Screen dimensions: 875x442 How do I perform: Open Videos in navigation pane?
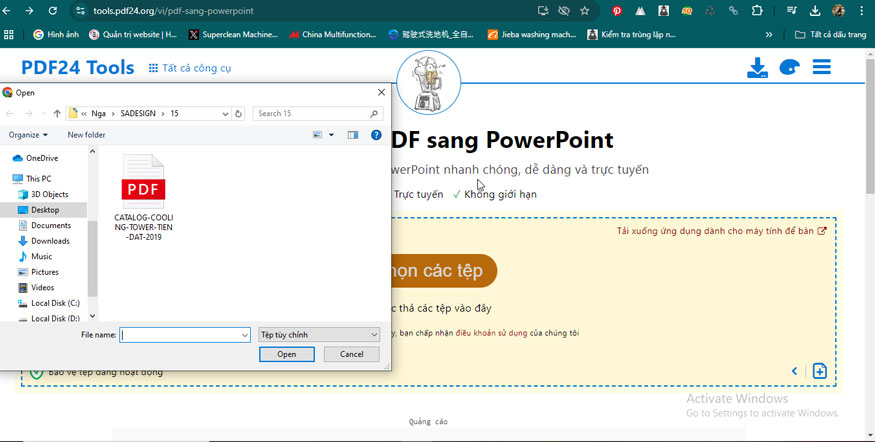pyautogui.click(x=42, y=288)
